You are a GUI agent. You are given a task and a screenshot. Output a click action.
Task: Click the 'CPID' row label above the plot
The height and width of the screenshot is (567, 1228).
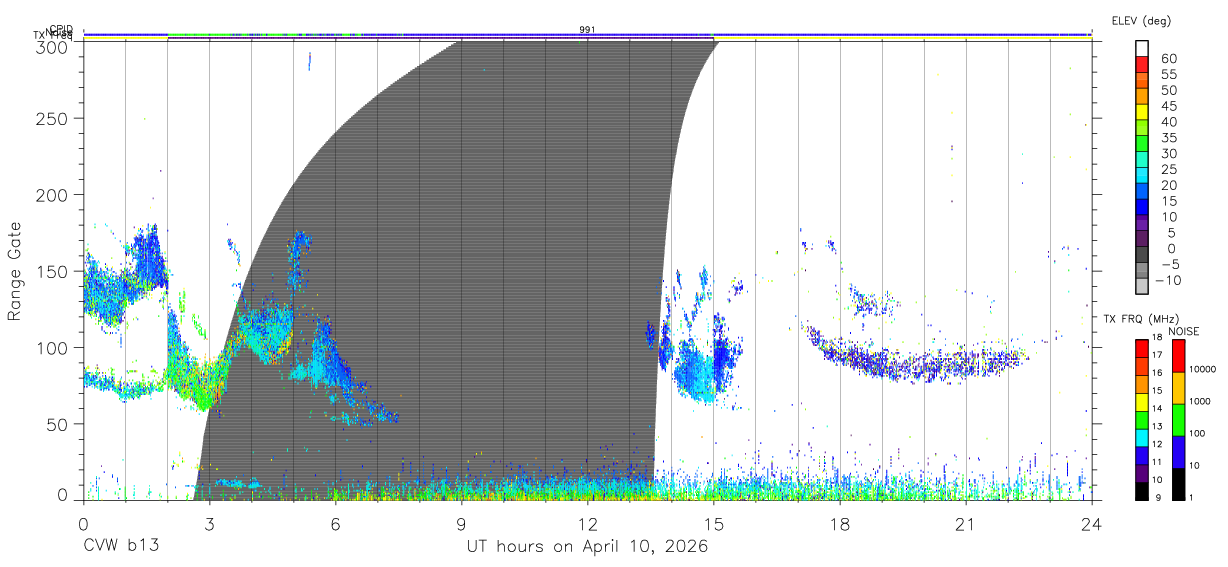coord(62,29)
